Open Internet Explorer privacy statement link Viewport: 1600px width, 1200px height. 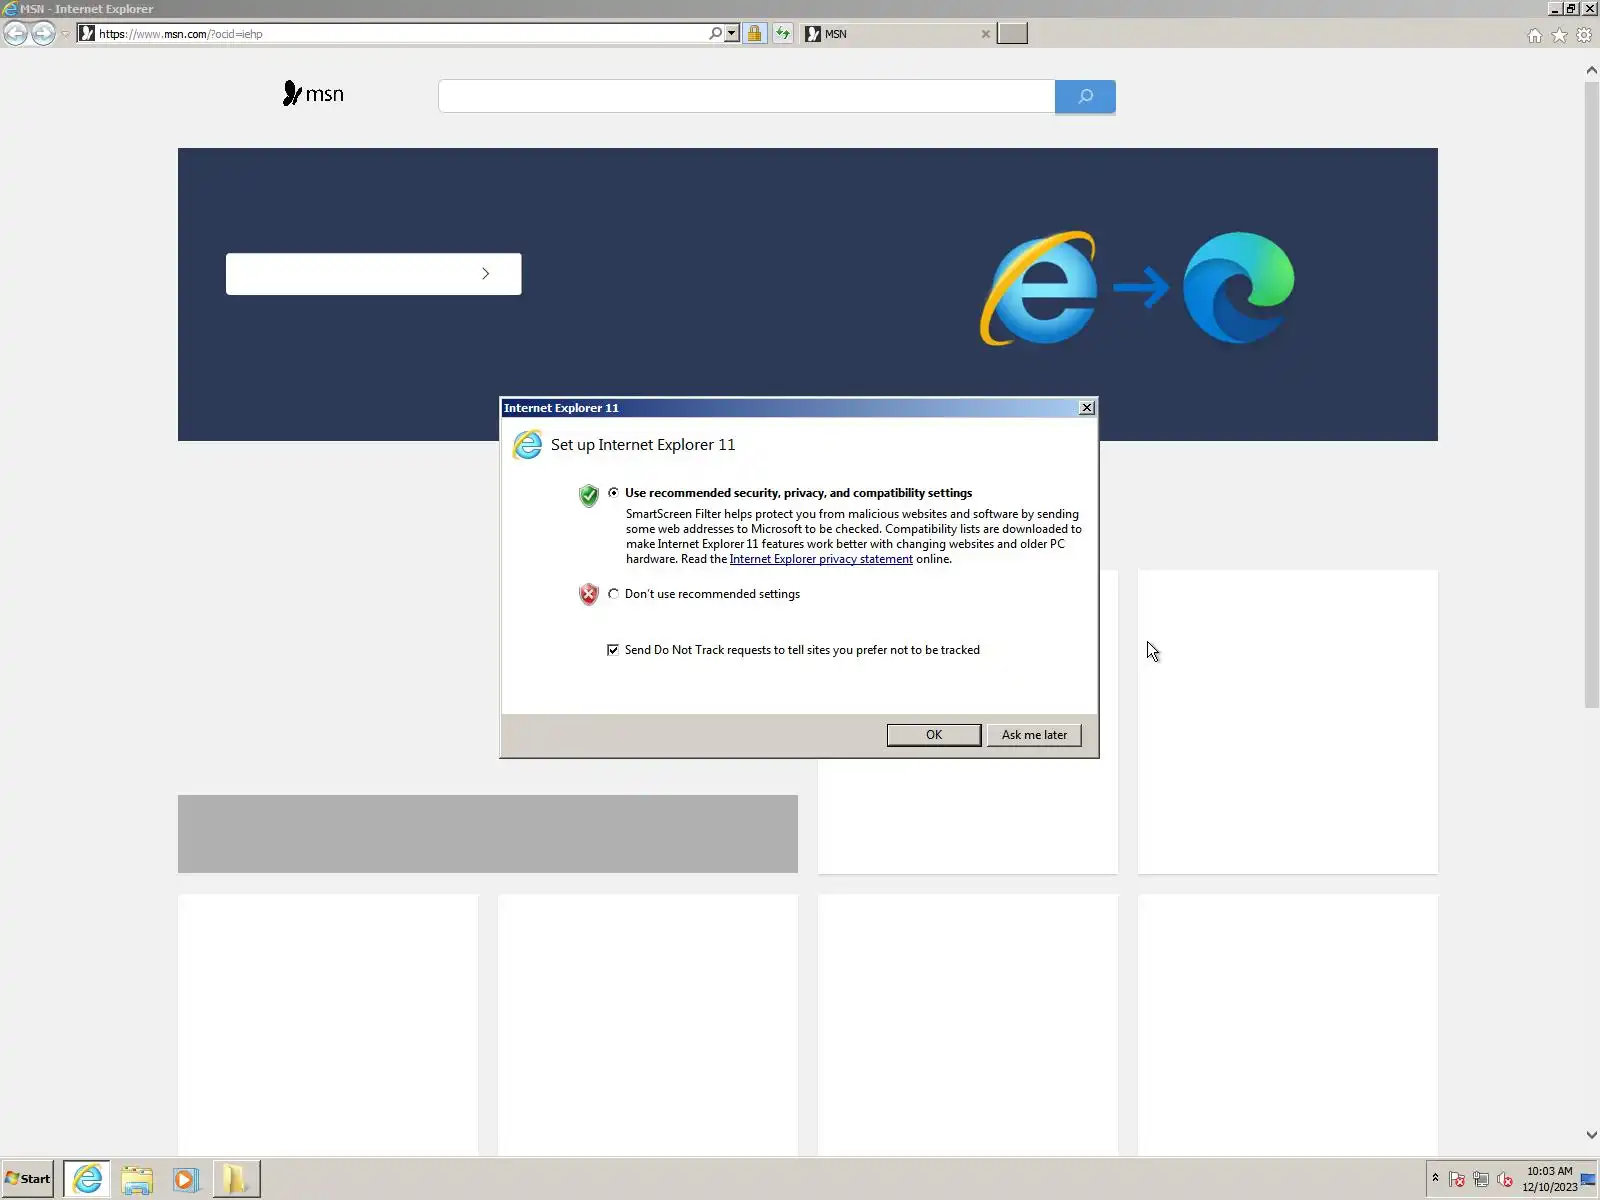point(821,559)
